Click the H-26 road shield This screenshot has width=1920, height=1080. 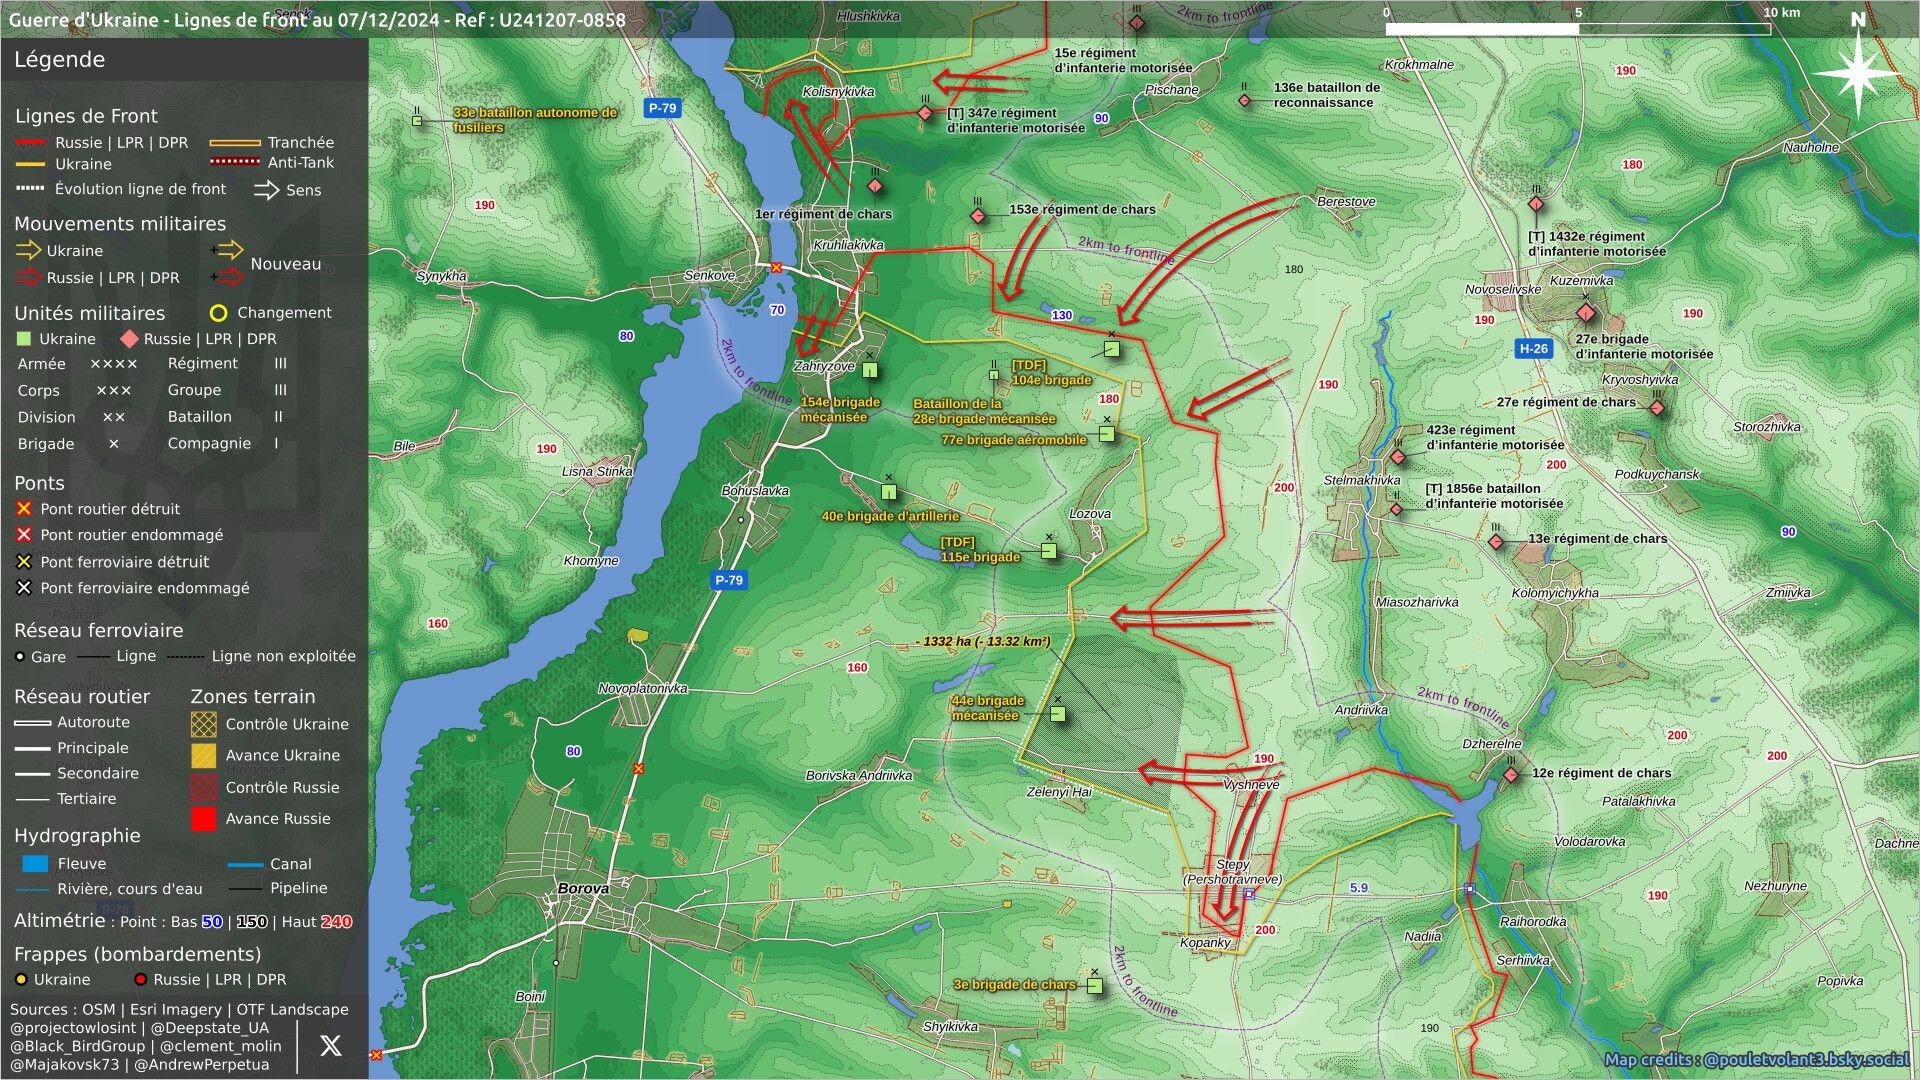[1533, 349]
